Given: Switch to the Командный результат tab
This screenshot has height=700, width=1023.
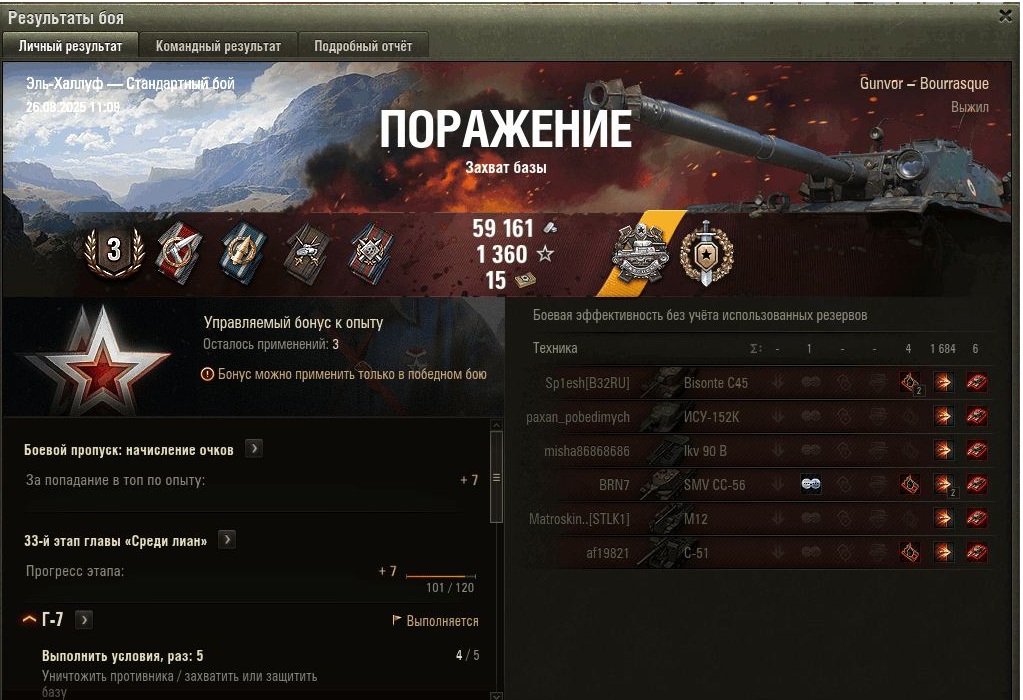Looking at the screenshot, I should [x=218, y=46].
